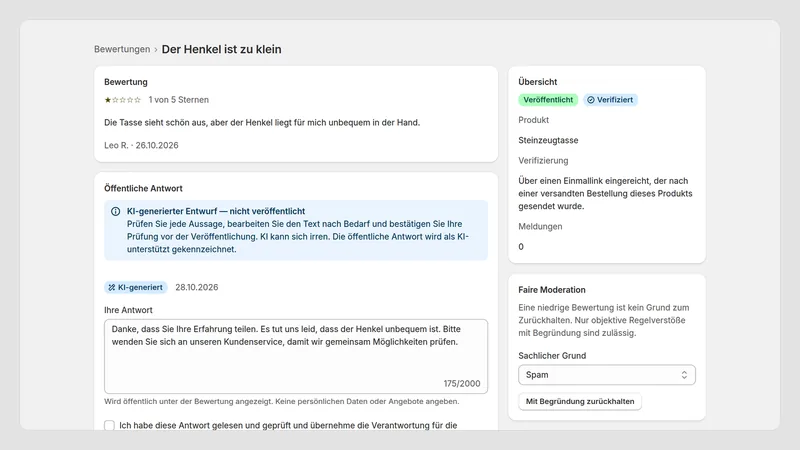Image resolution: width=800 pixels, height=450 pixels.
Task: Click reviewer line 'Leo R. · 26.10.2026'
Action: [141, 145]
